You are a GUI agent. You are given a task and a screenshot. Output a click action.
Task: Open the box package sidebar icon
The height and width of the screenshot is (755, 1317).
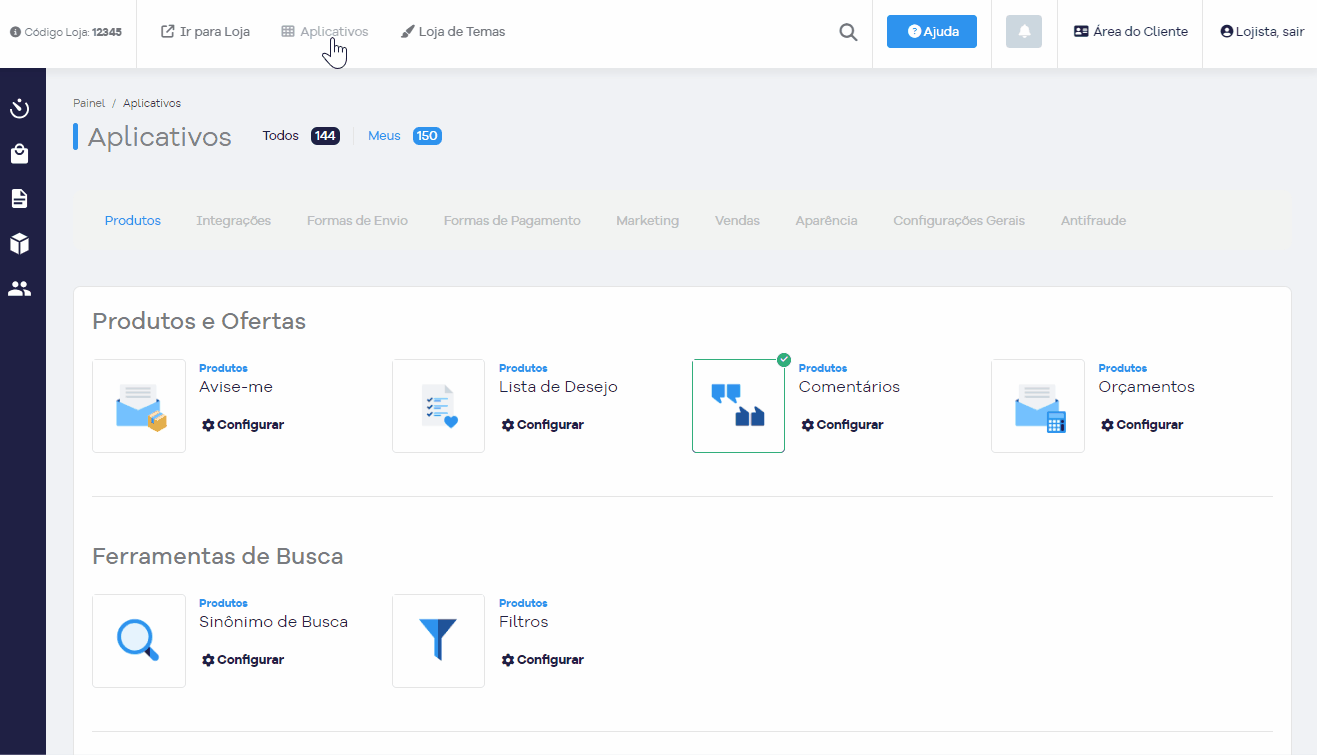tap(19, 243)
